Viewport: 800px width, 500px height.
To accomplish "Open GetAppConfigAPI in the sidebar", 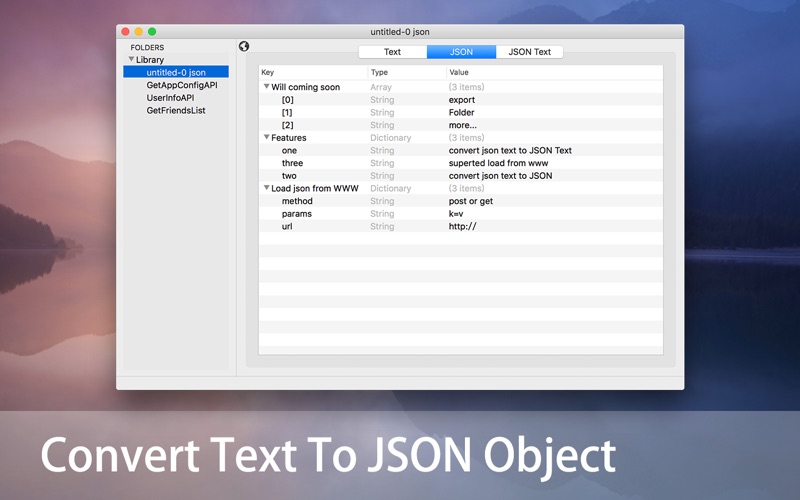I will (x=182, y=85).
